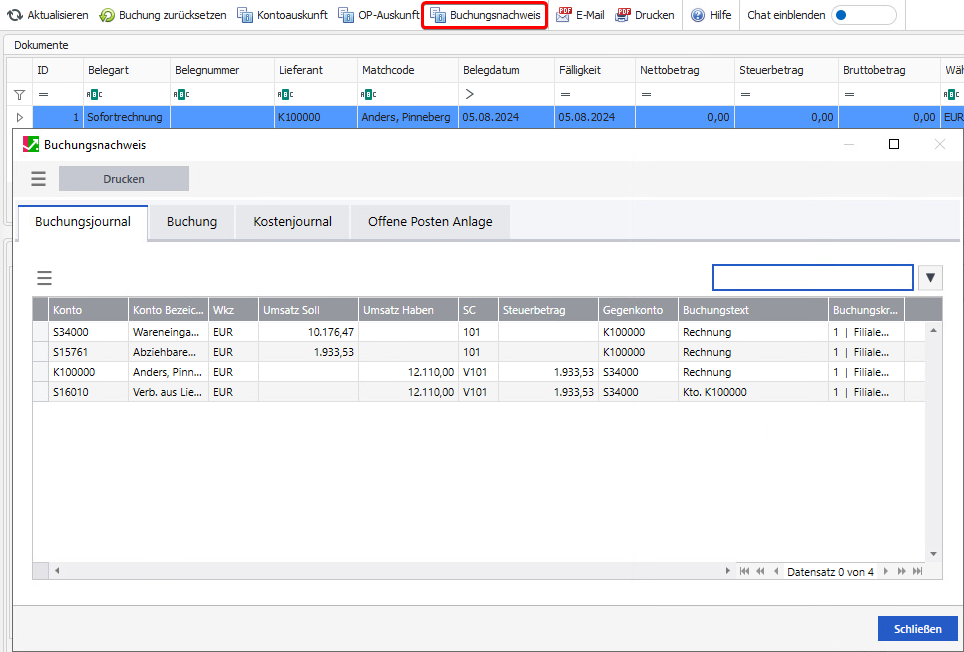Click the Aktualisieren refresh icon

tap(15, 15)
